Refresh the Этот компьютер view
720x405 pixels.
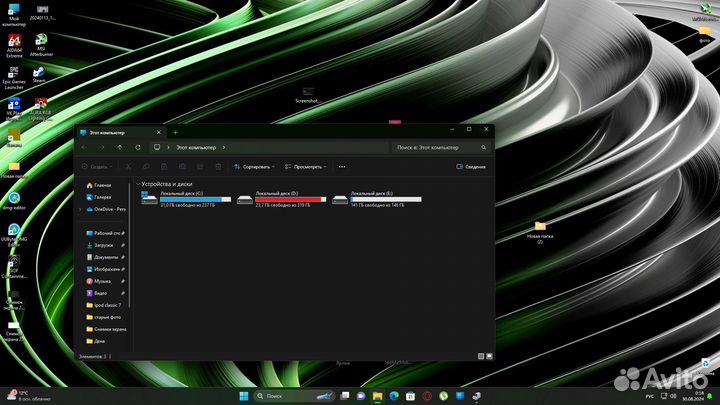coord(136,147)
